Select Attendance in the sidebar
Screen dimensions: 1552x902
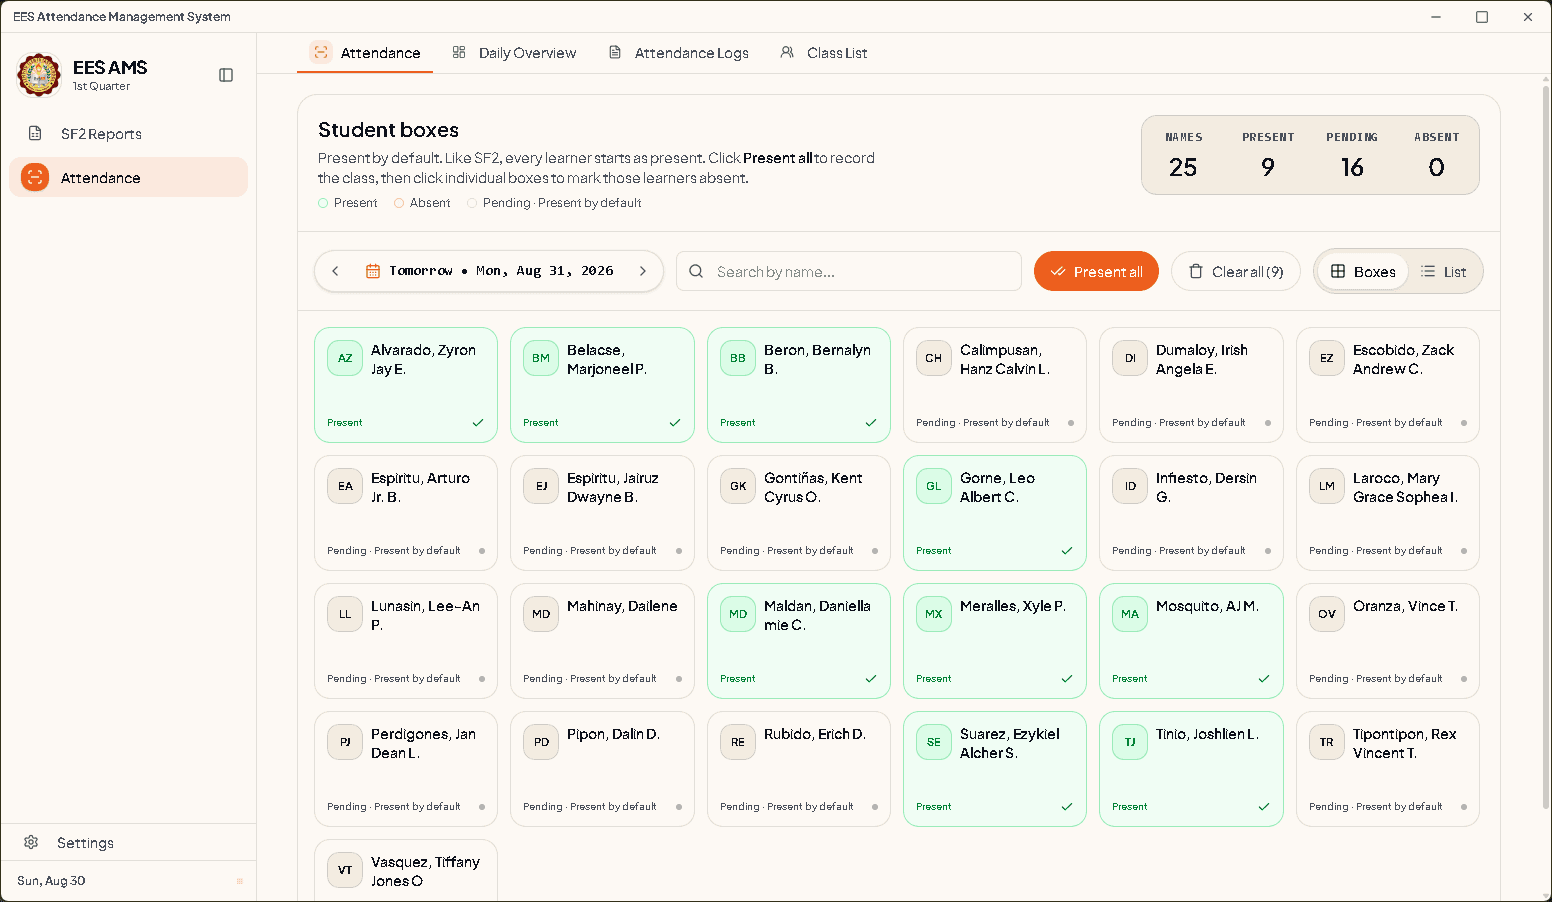click(x=128, y=178)
